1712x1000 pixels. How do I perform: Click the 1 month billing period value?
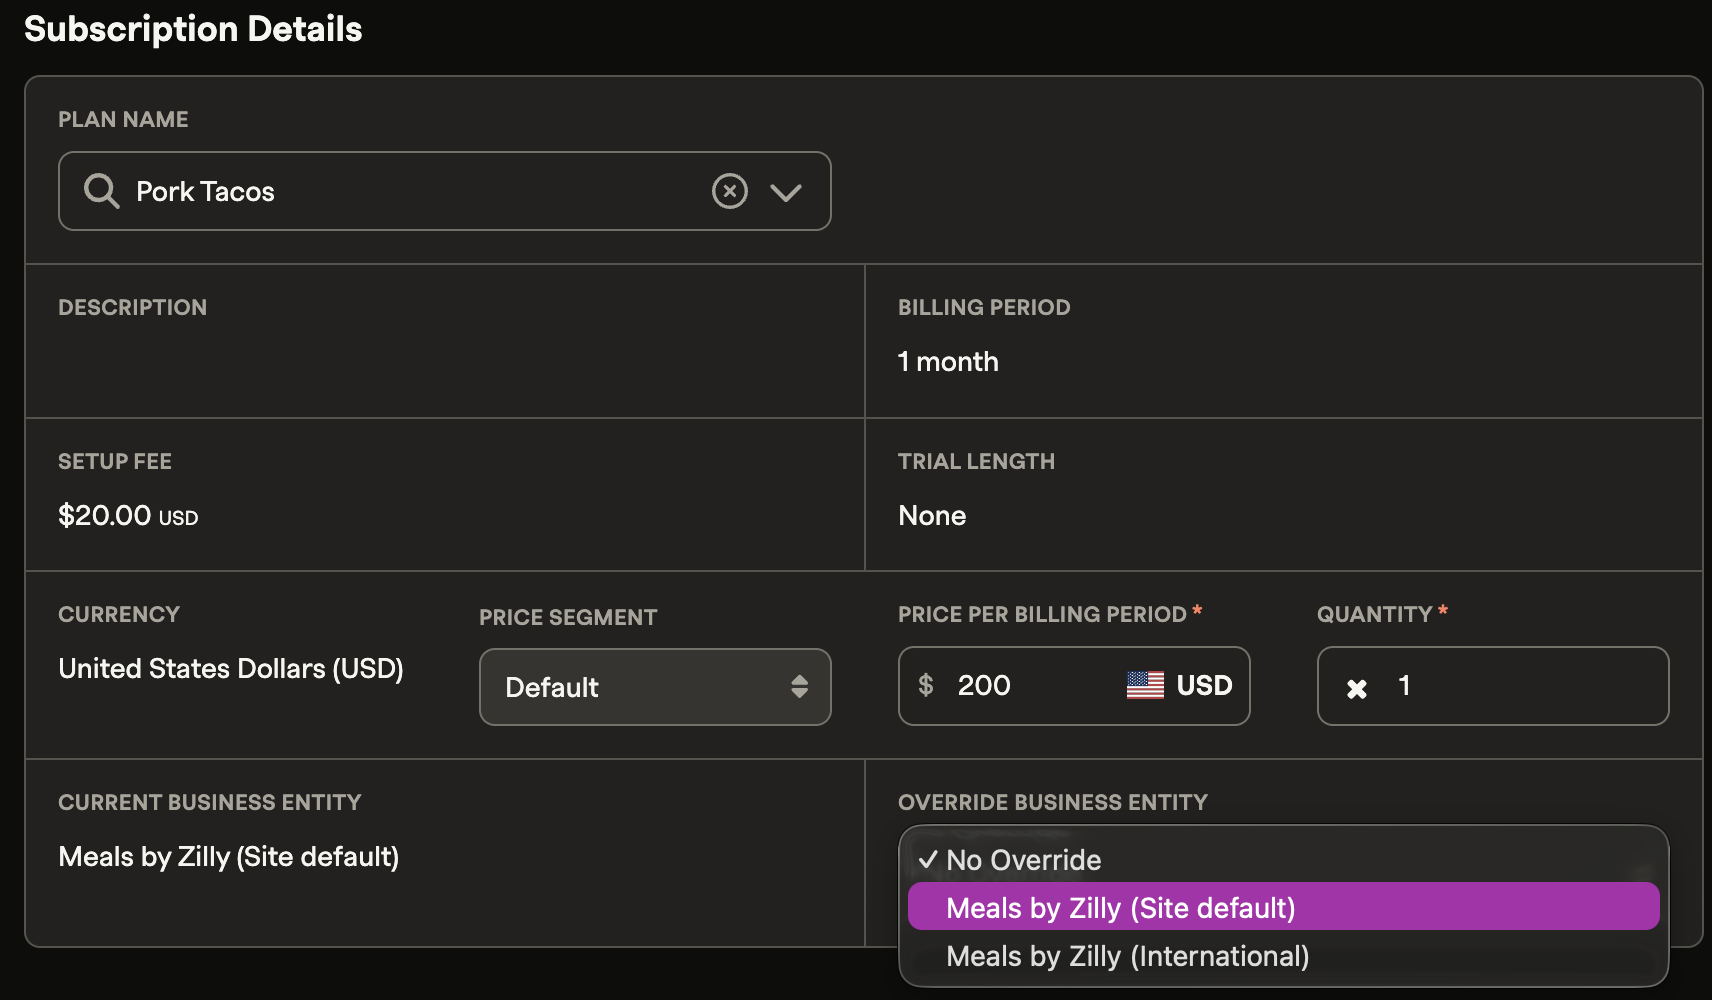click(948, 362)
